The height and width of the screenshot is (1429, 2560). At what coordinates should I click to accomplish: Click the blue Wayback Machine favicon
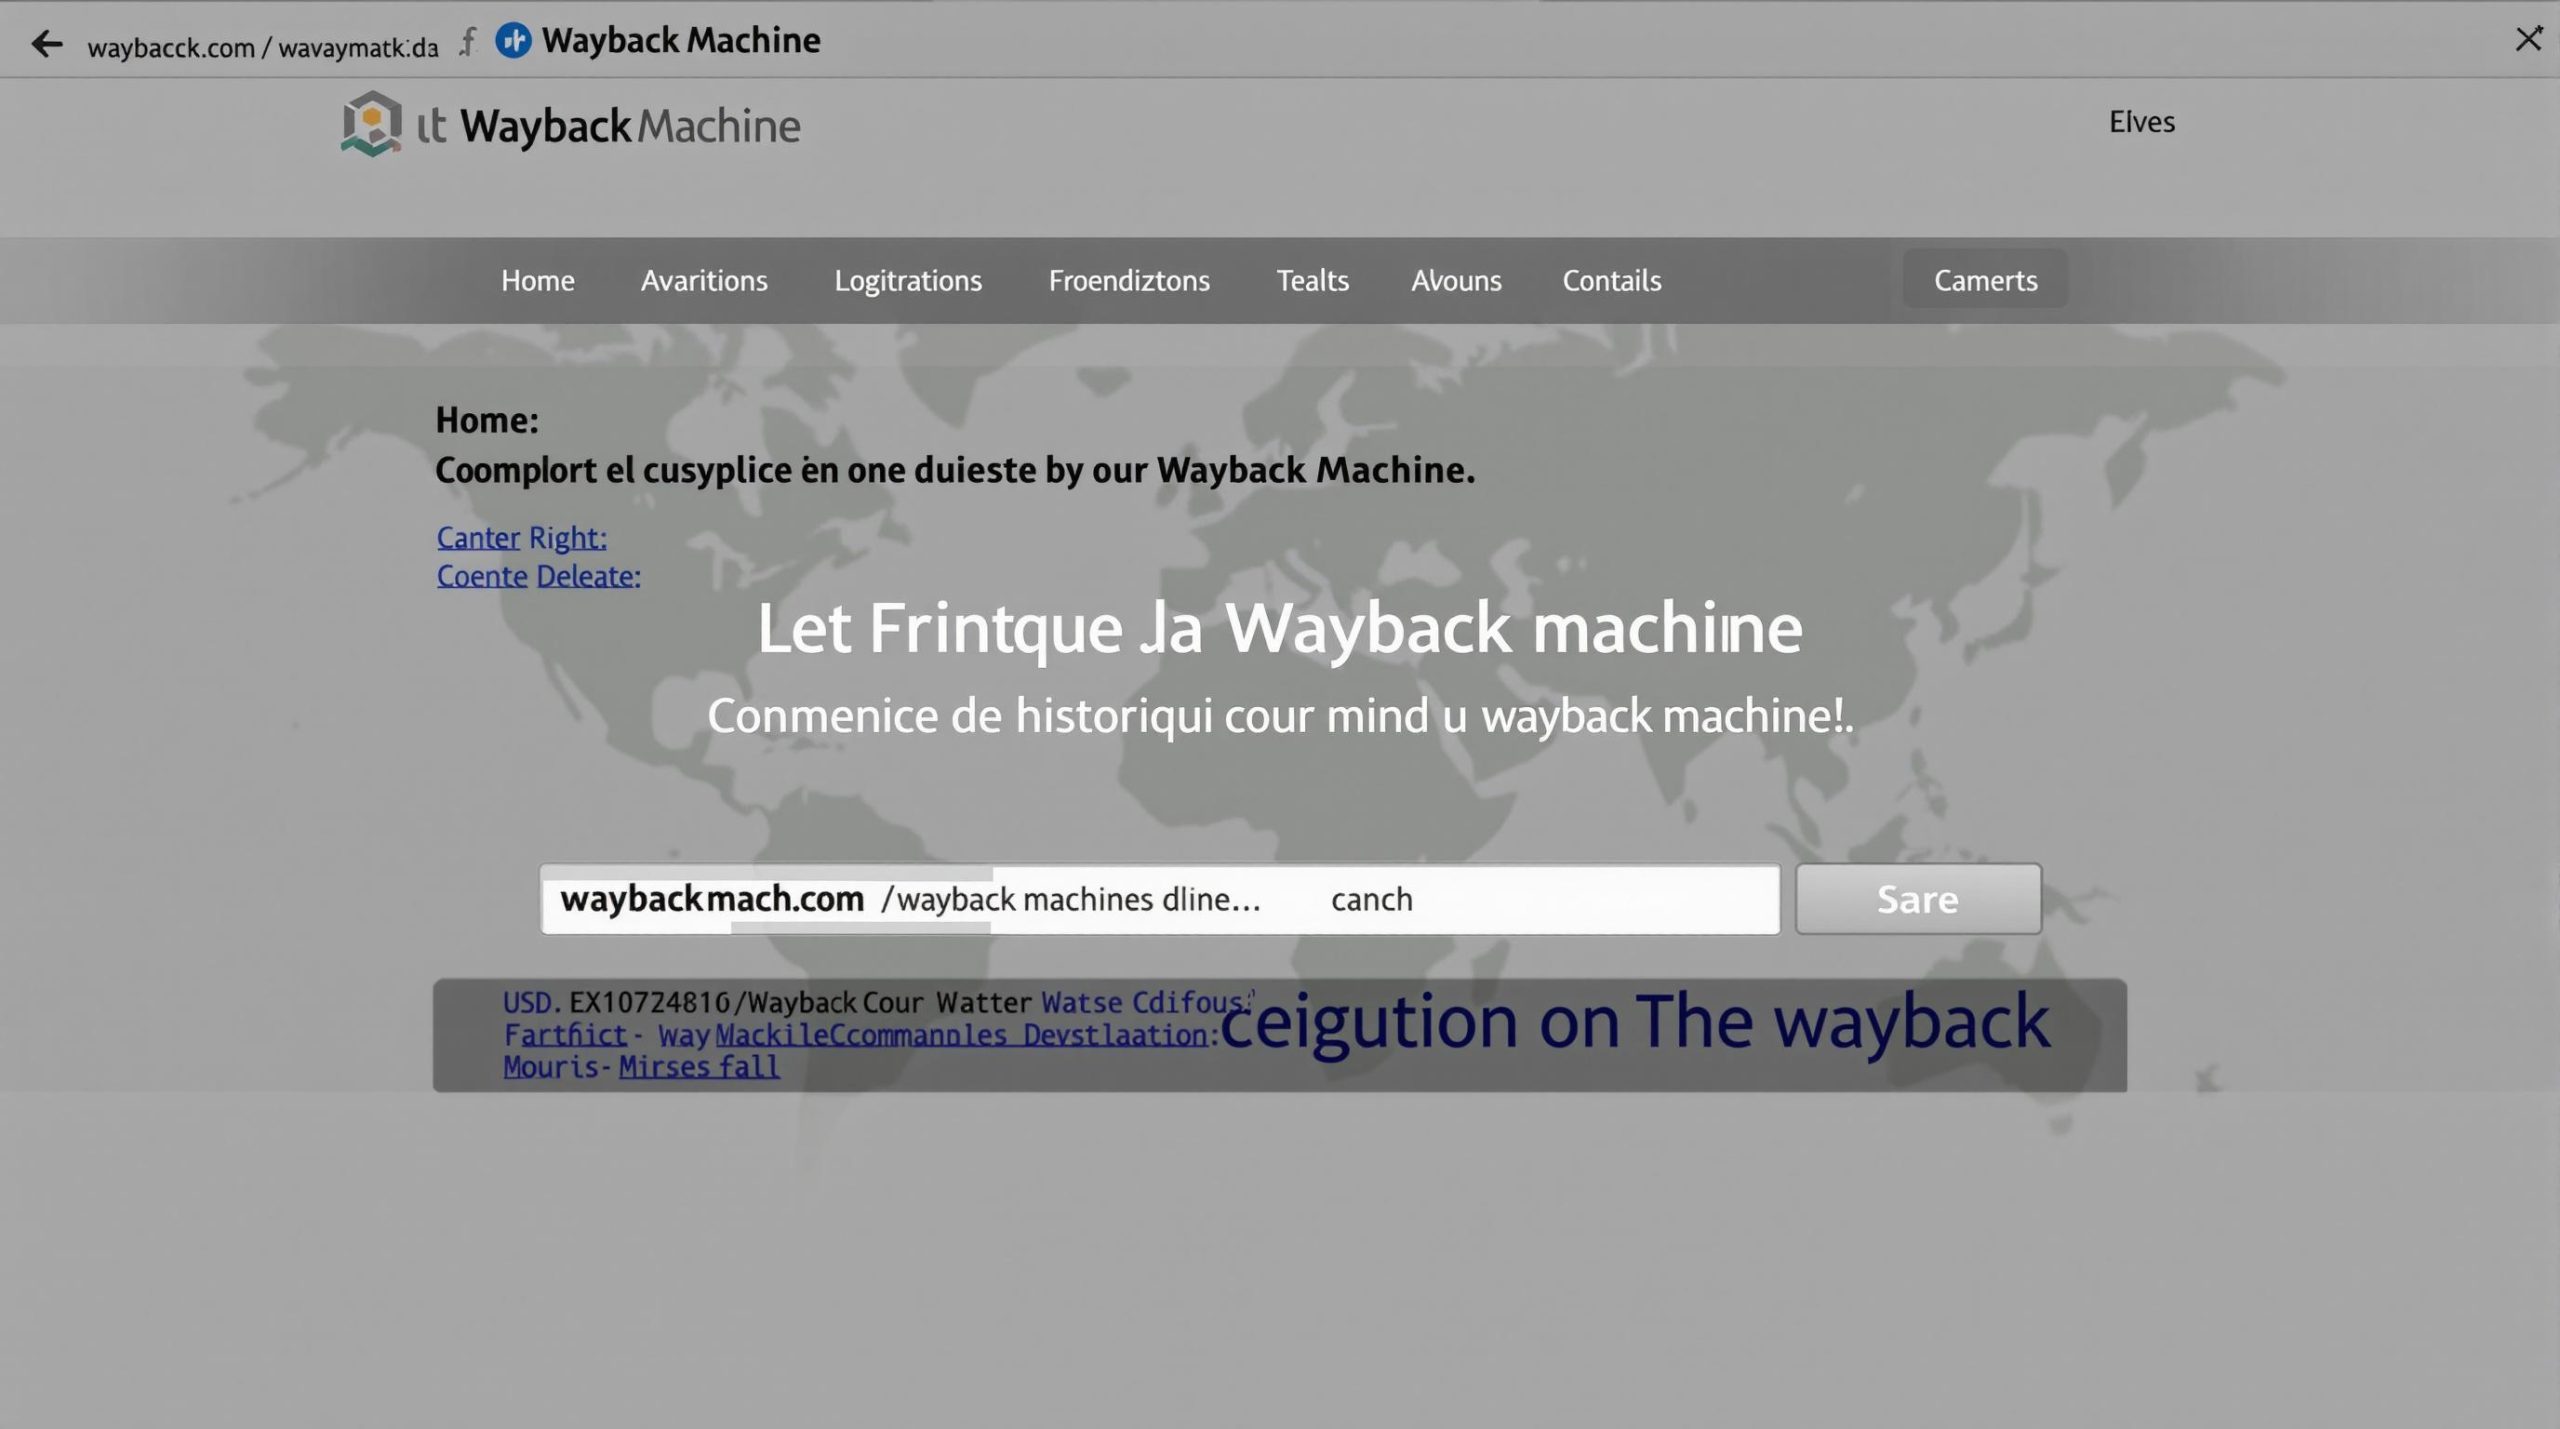tap(513, 41)
